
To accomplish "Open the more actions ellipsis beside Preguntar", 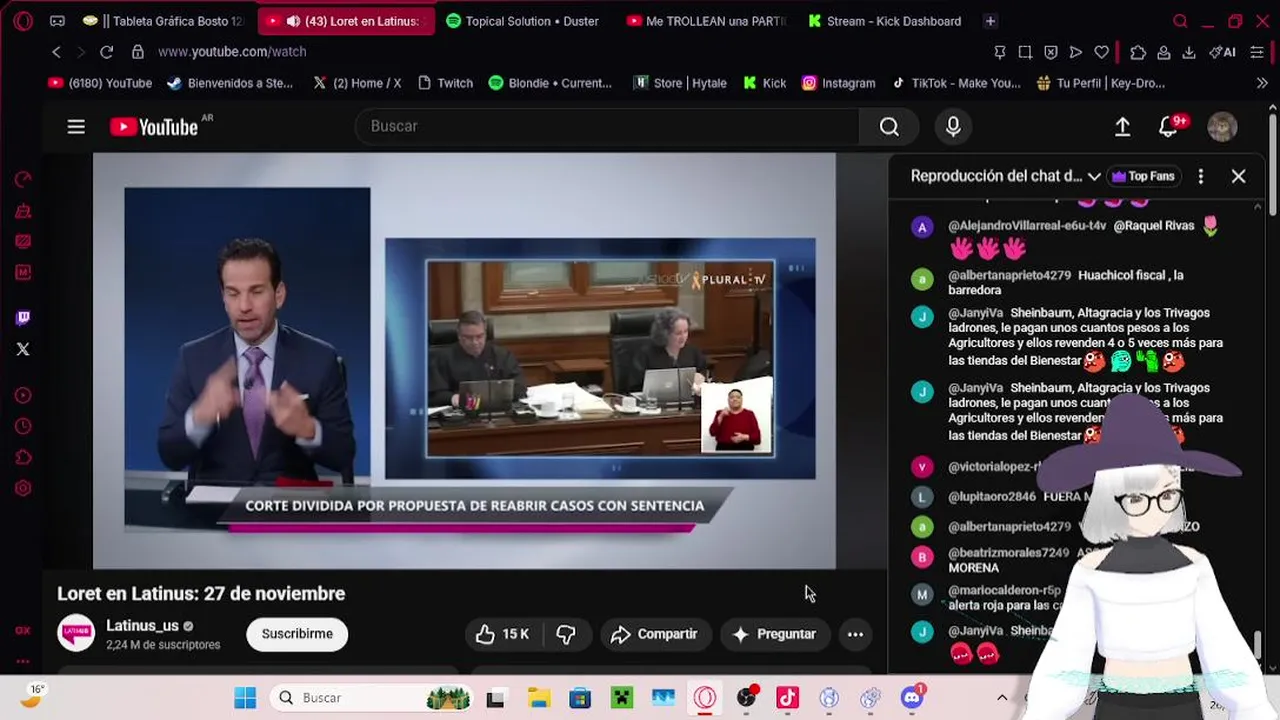I will coord(855,634).
